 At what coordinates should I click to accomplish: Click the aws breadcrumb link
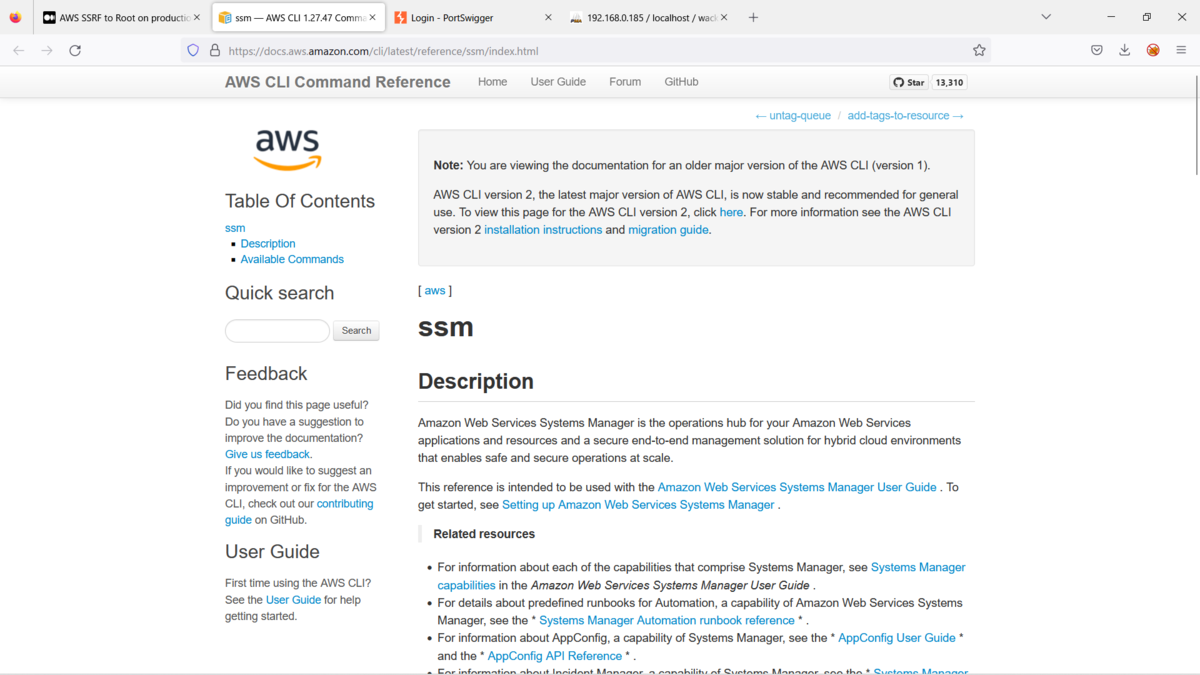(x=435, y=291)
